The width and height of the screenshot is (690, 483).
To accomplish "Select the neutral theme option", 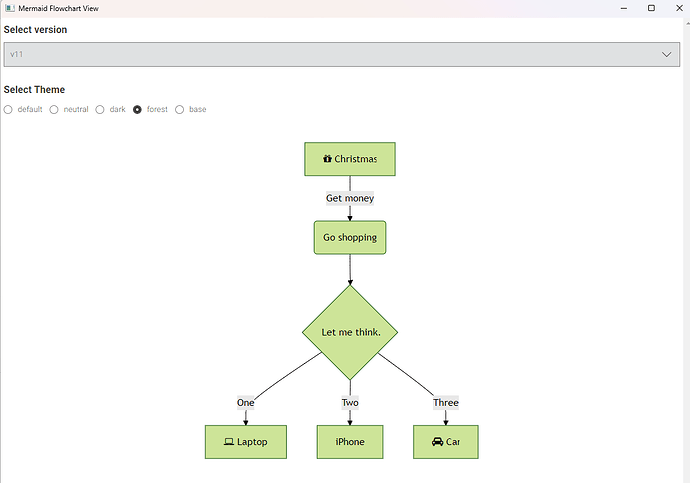I will pyautogui.click(x=54, y=110).
